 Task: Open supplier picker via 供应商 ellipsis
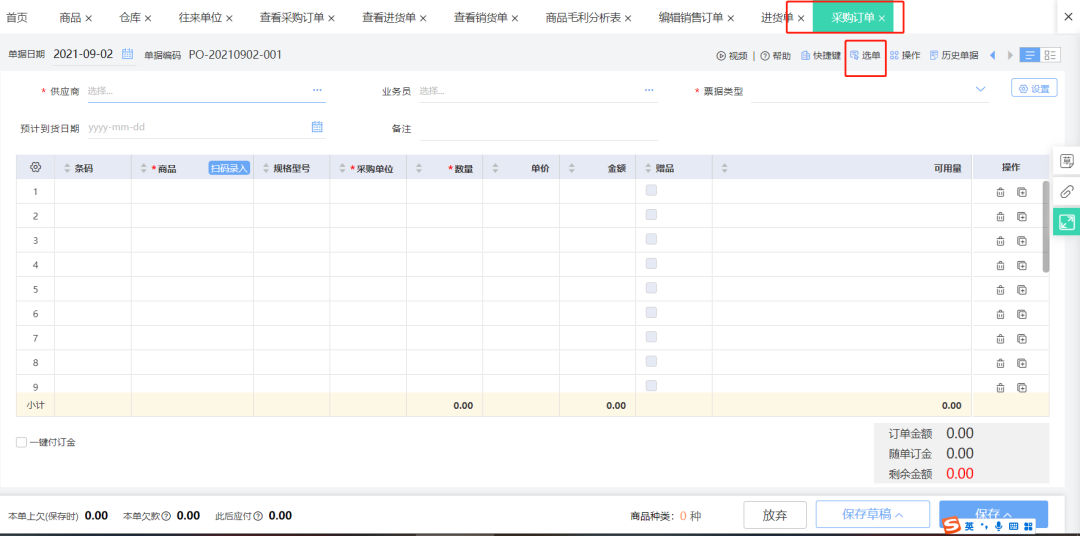[317, 90]
